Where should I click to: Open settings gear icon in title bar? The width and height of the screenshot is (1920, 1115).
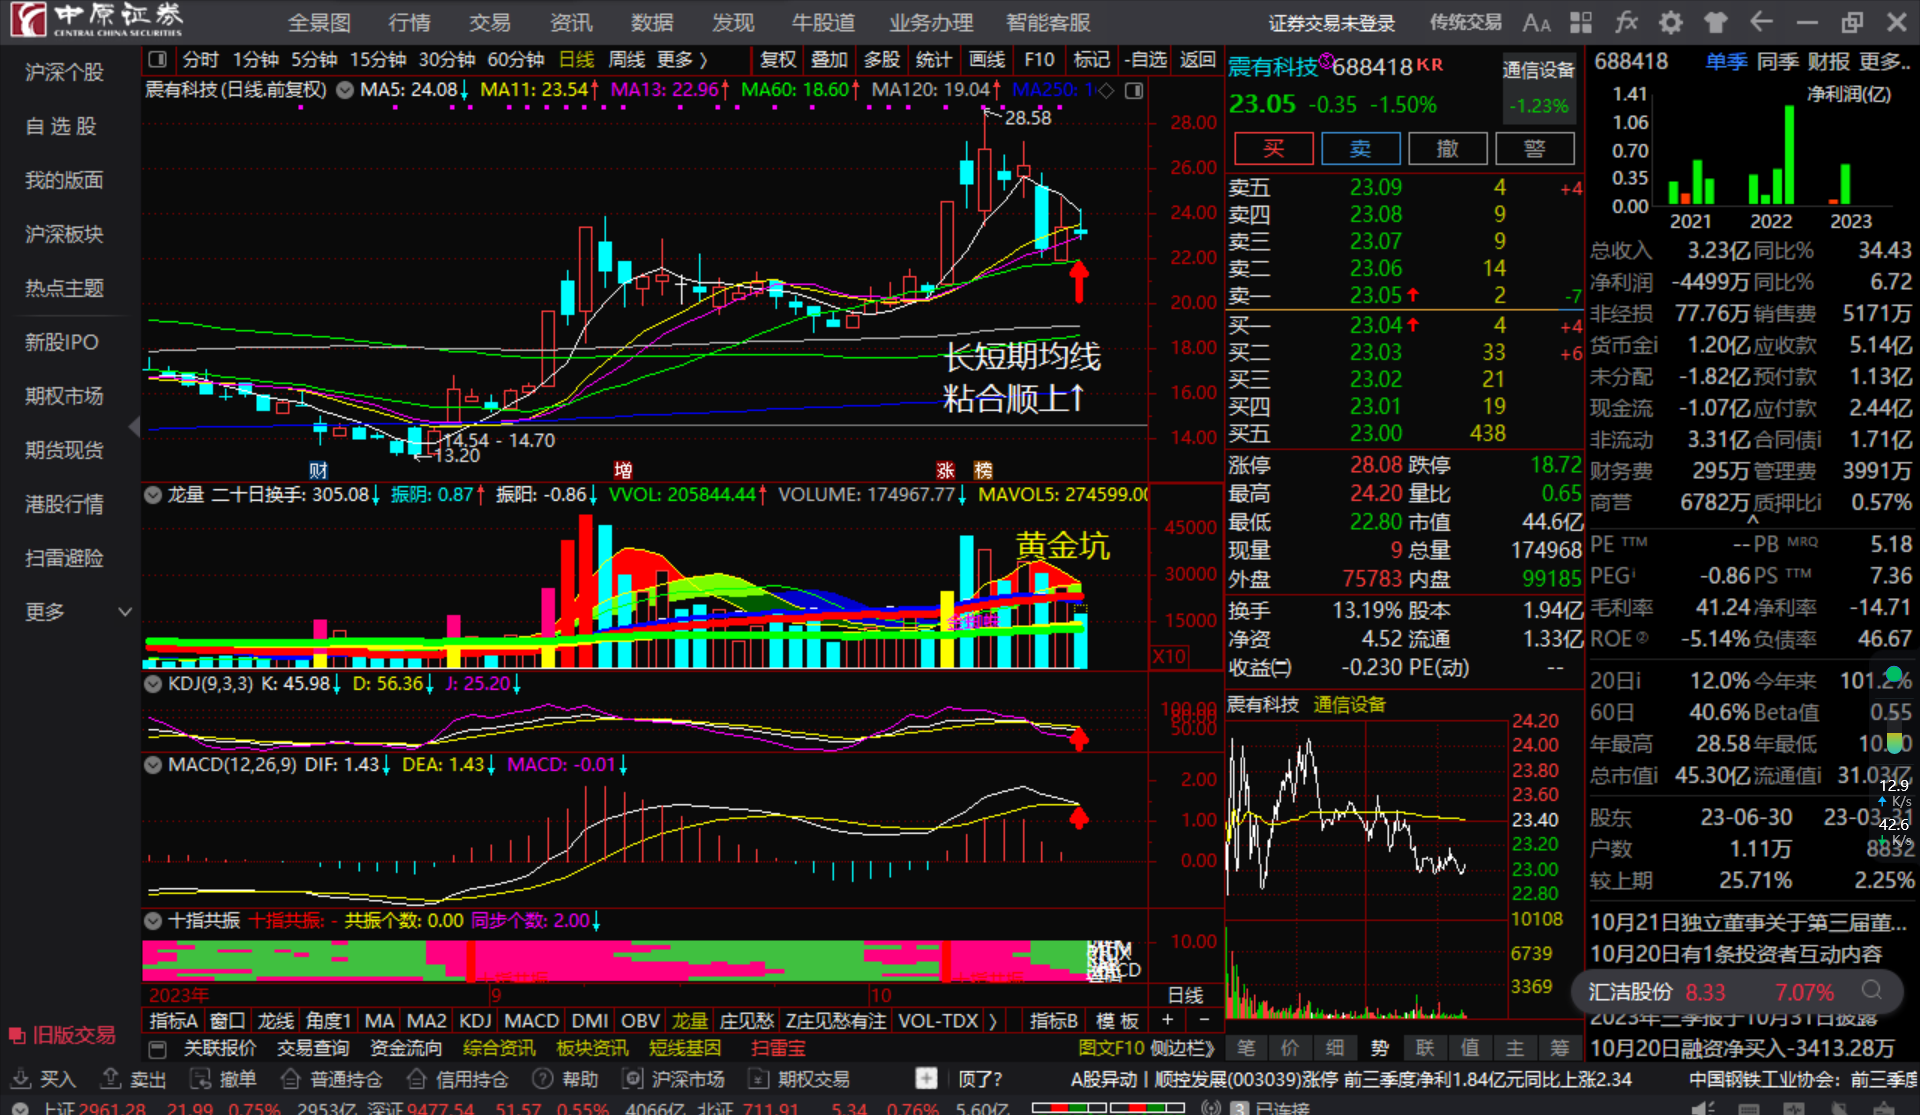click(x=1671, y=22)
